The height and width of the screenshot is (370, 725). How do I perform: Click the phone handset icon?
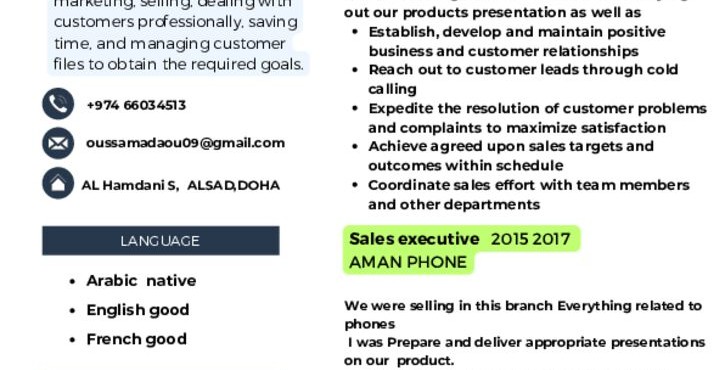pyautogui.click(x=58, y=104)
